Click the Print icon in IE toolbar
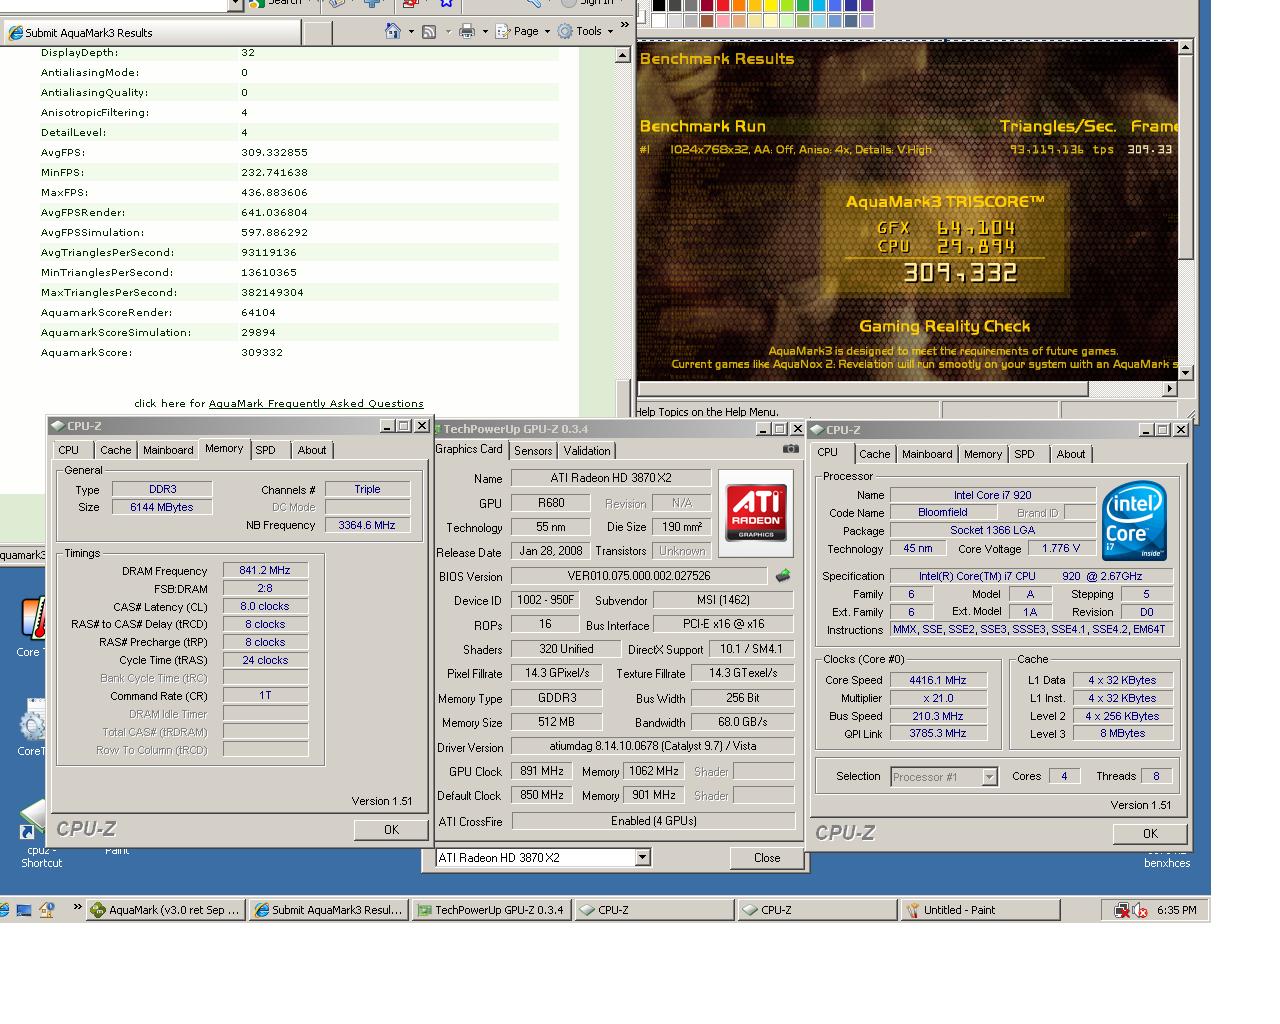Image resolution: width=1280 pixels, height=1024 pixels. click(x=467, y=31)
